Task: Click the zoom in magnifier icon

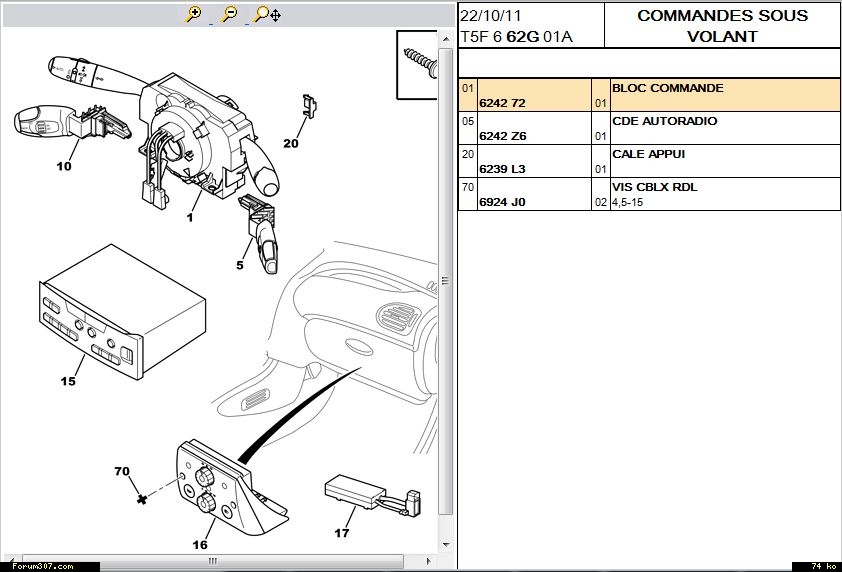Action: coord(194,14)
